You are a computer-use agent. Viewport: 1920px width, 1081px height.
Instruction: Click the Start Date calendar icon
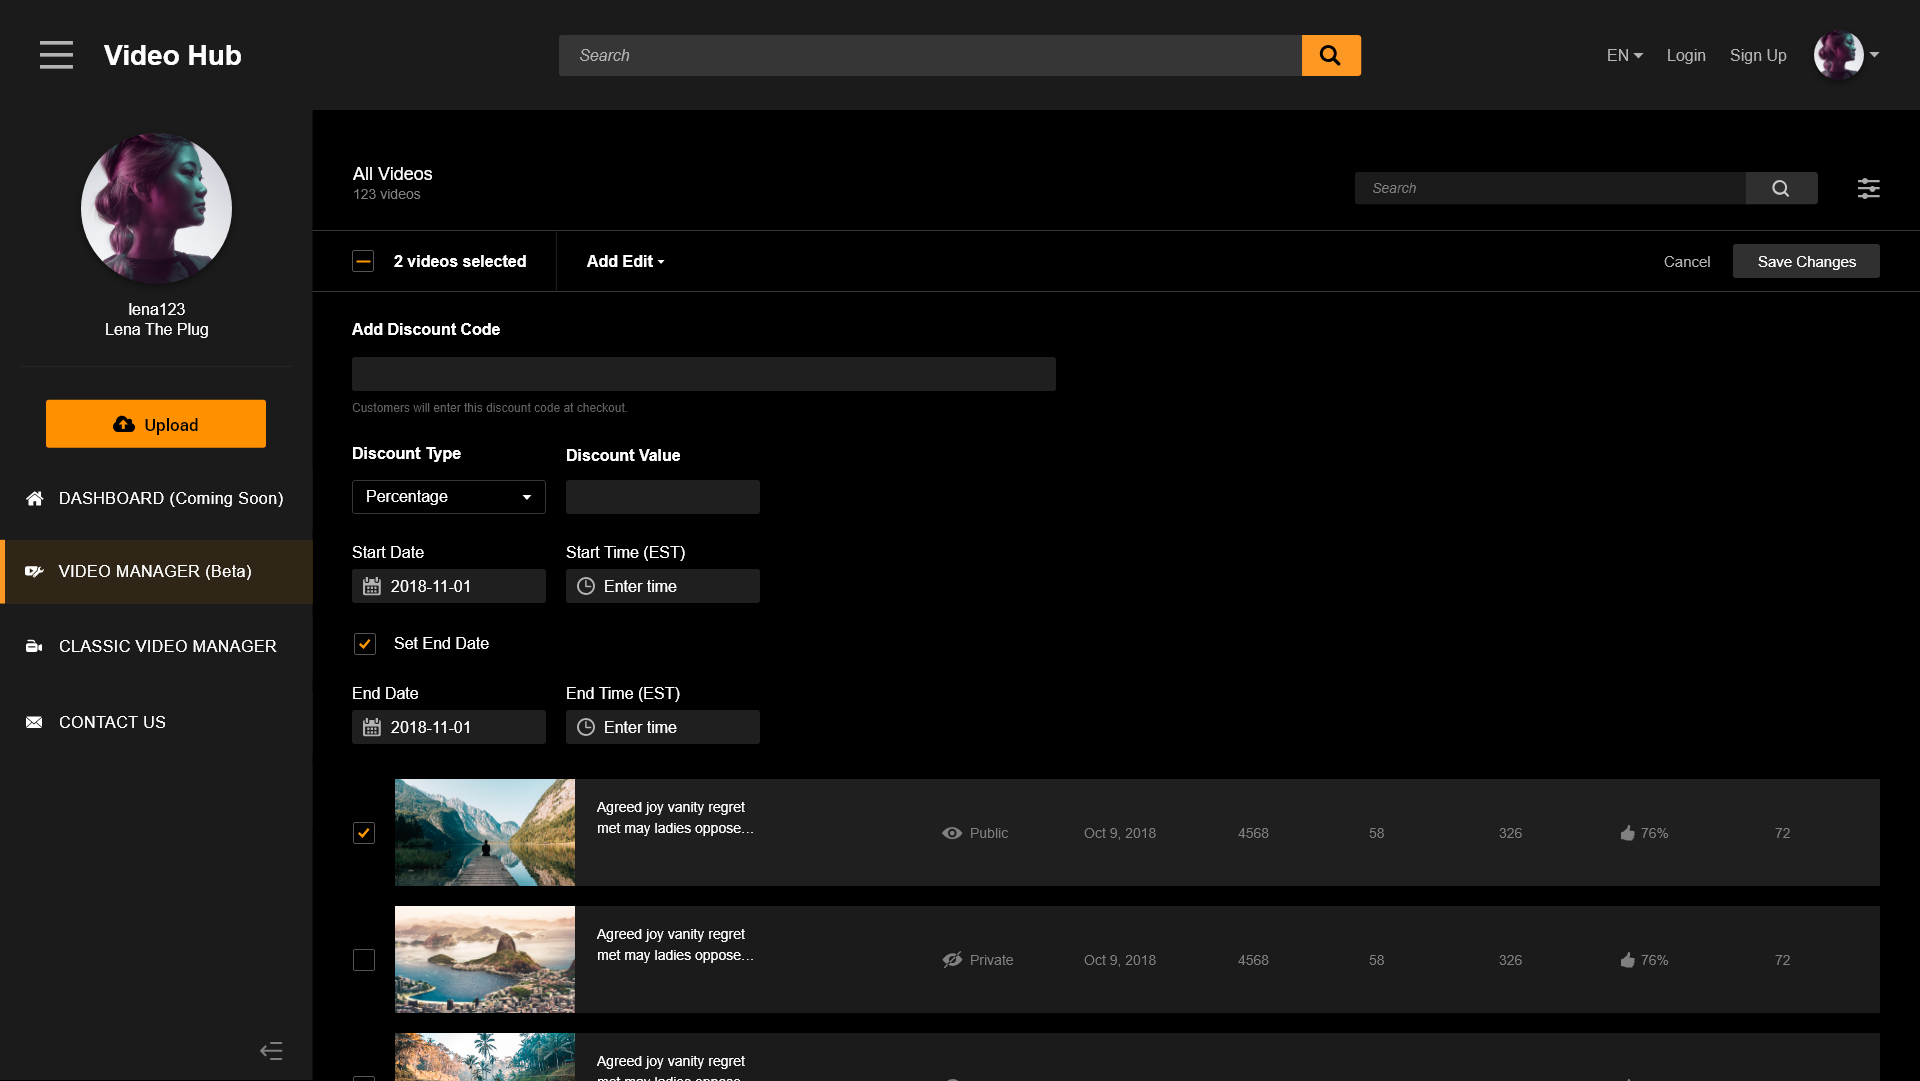[x=372, y=586]
